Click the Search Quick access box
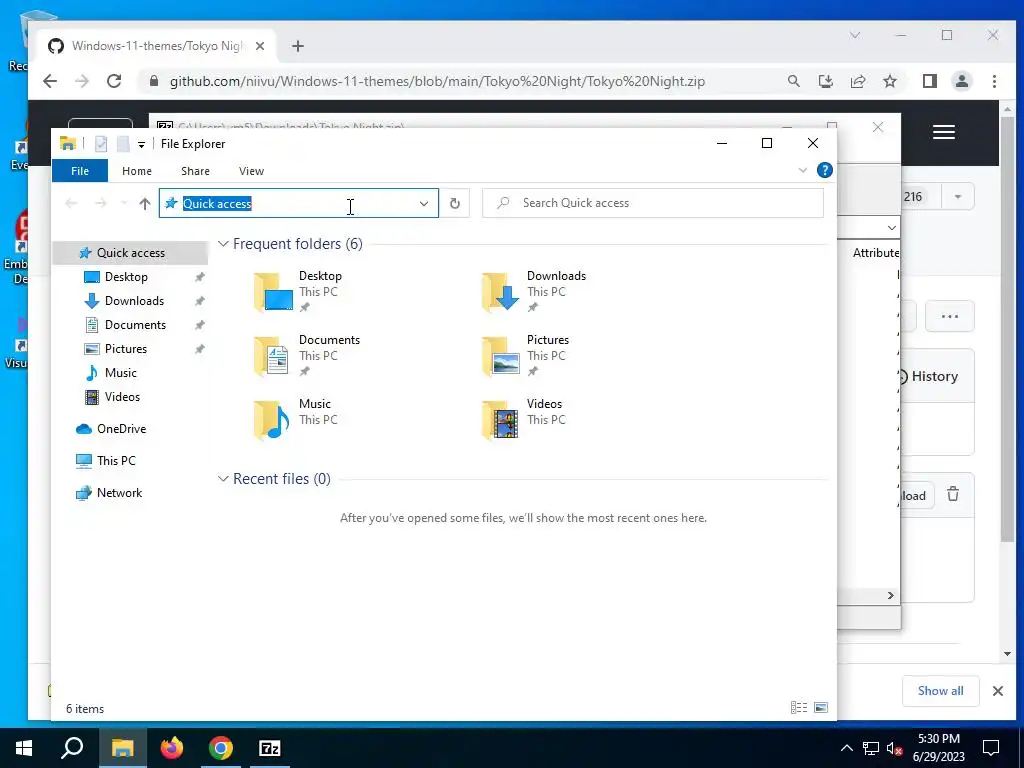This screenshot has height=768, width=1024. [653, 203]
